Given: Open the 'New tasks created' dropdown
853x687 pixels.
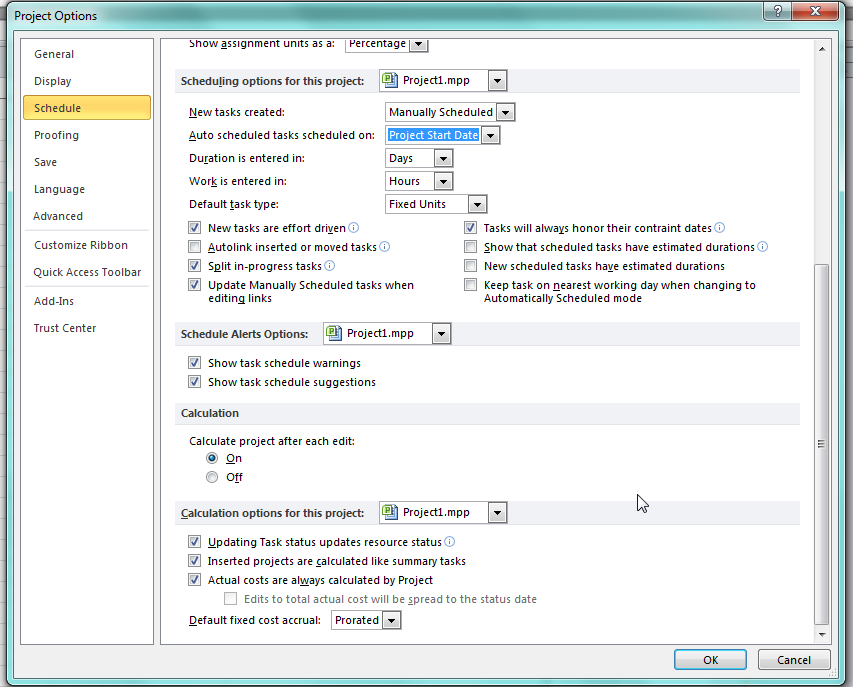Looking at the screenshot, I should pyautogui.click(x=505, y=112).
